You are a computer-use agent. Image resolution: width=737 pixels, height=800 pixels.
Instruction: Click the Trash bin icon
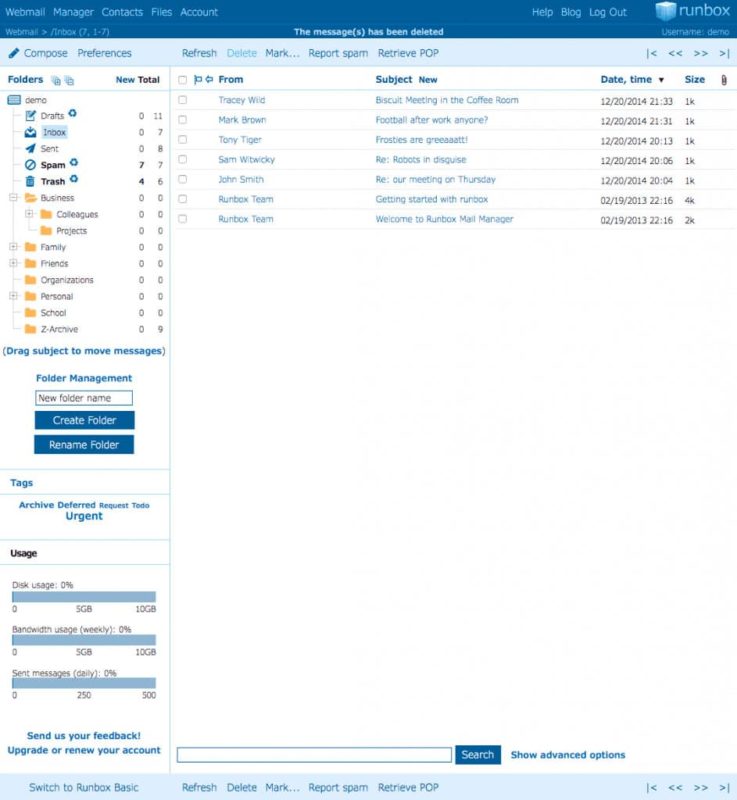pos(30,181)
